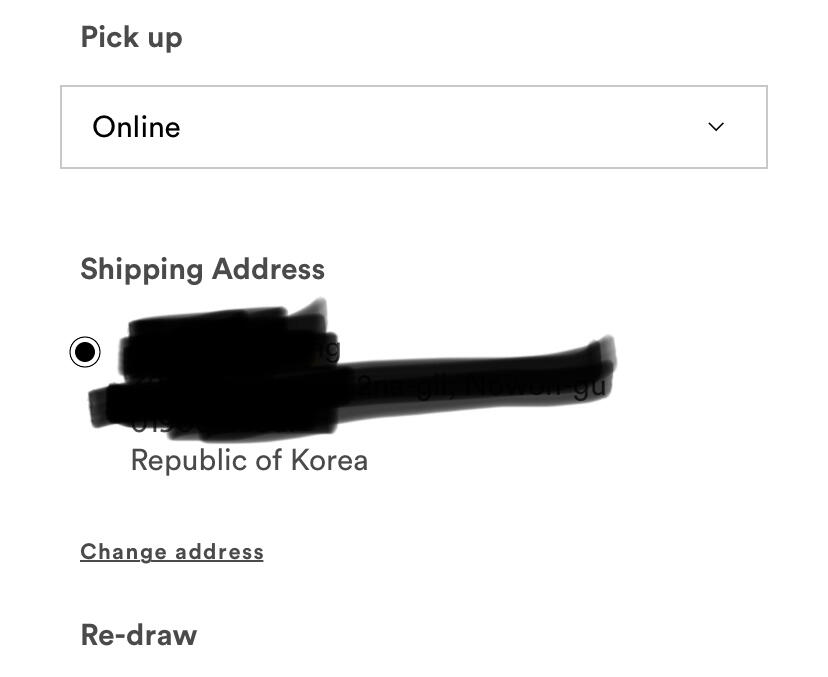The width and height of the screenshot is (828, 677).
Task: Open the Online pick up dropdown
Action: tap(413, 127)
